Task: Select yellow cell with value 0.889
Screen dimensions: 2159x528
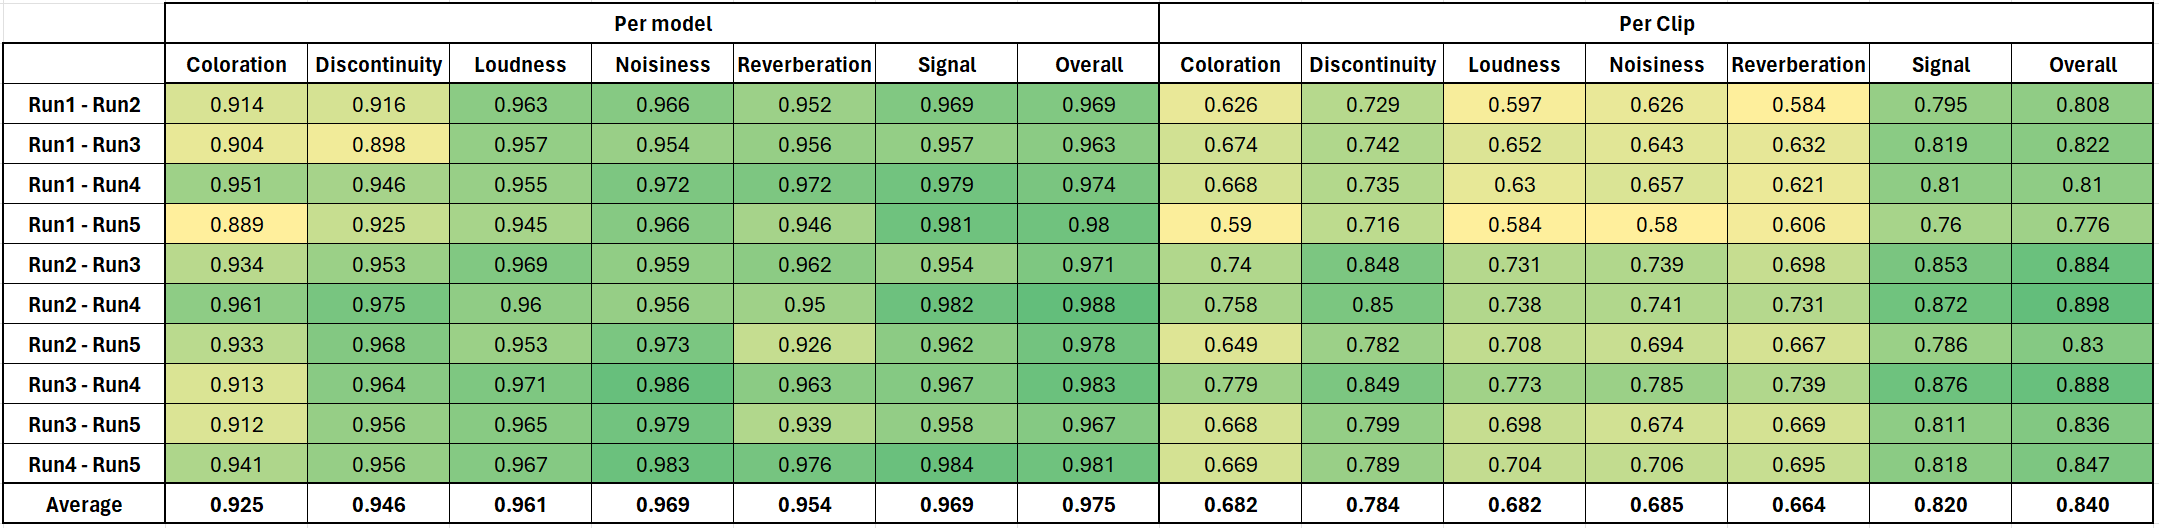Action: click(x=236, y=225)
